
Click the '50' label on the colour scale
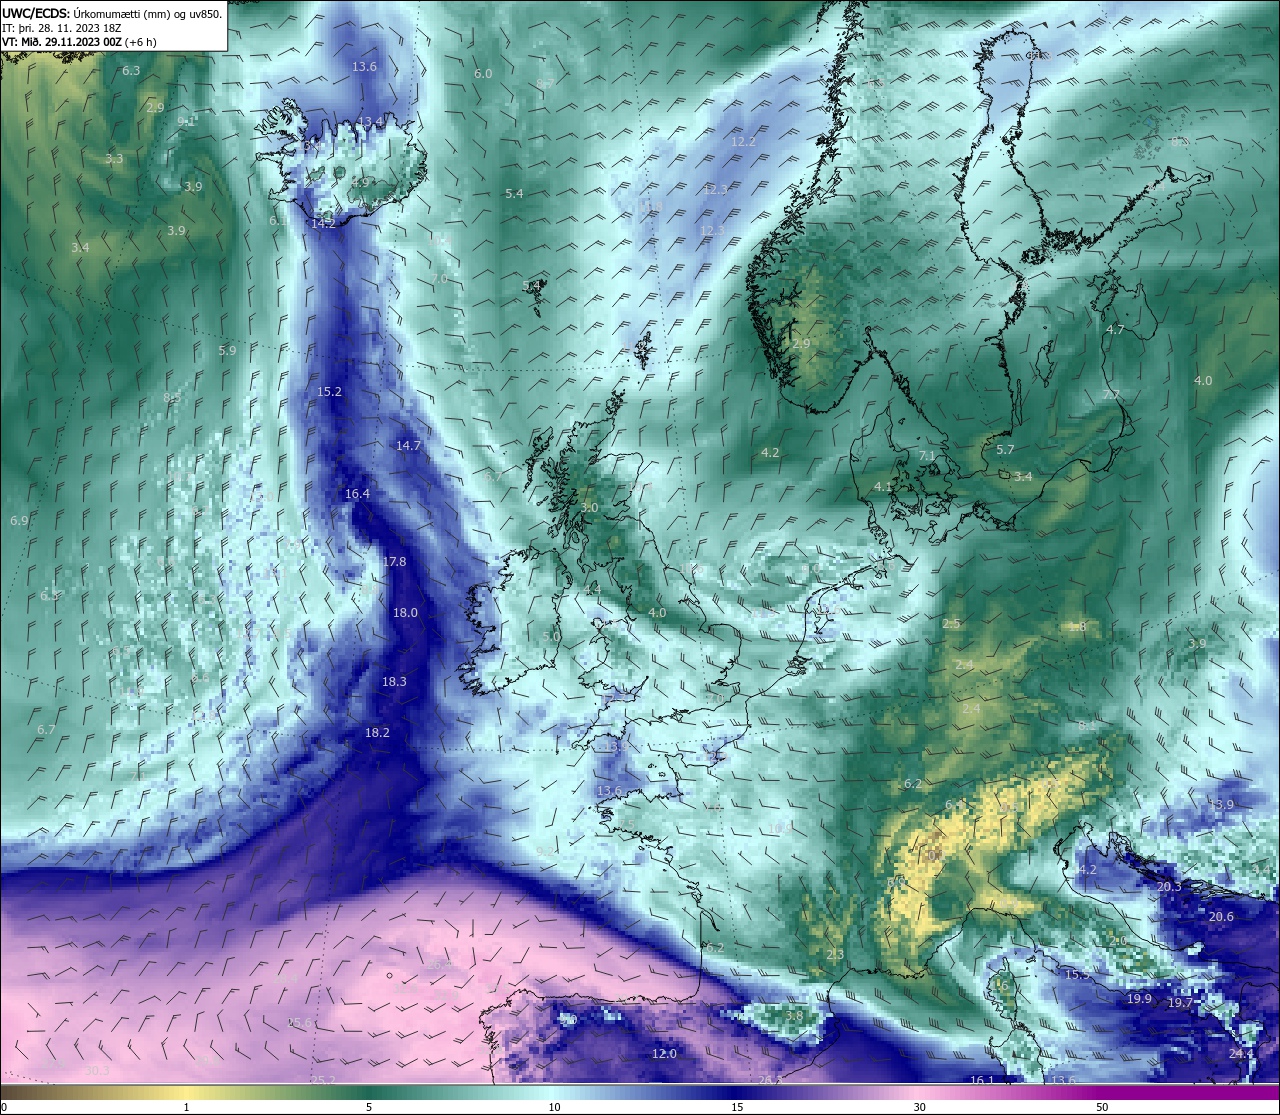(x=1102, y=1108)
